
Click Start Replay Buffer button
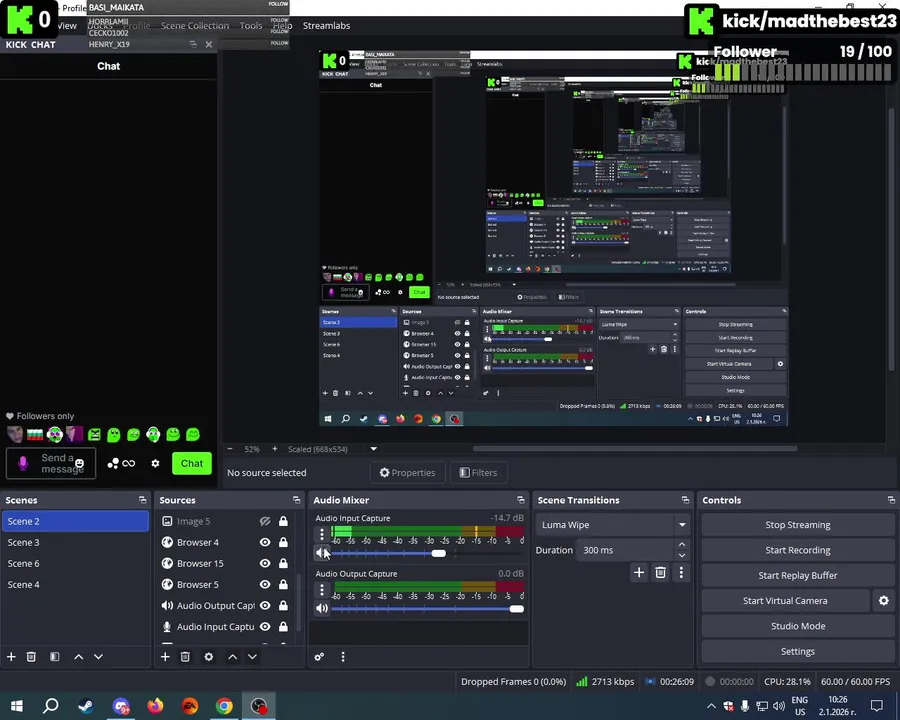pos(797,575)
